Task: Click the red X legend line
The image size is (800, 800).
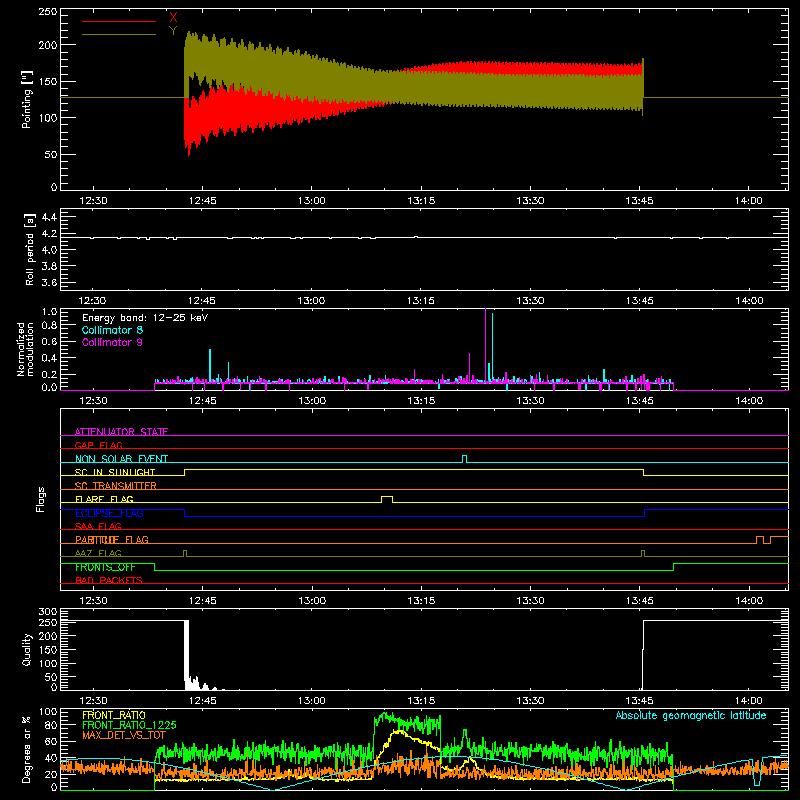Action: point(119,21)
